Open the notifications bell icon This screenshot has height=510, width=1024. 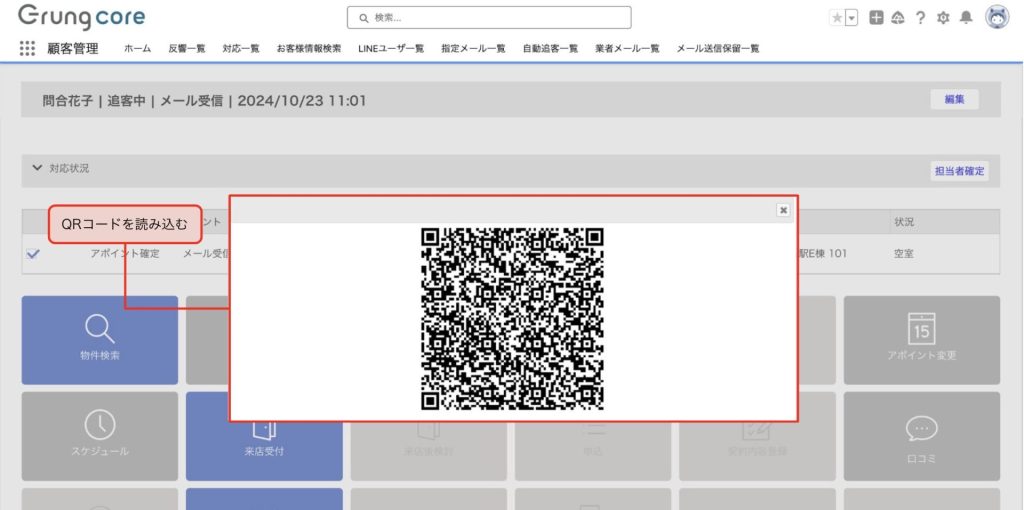966,18
